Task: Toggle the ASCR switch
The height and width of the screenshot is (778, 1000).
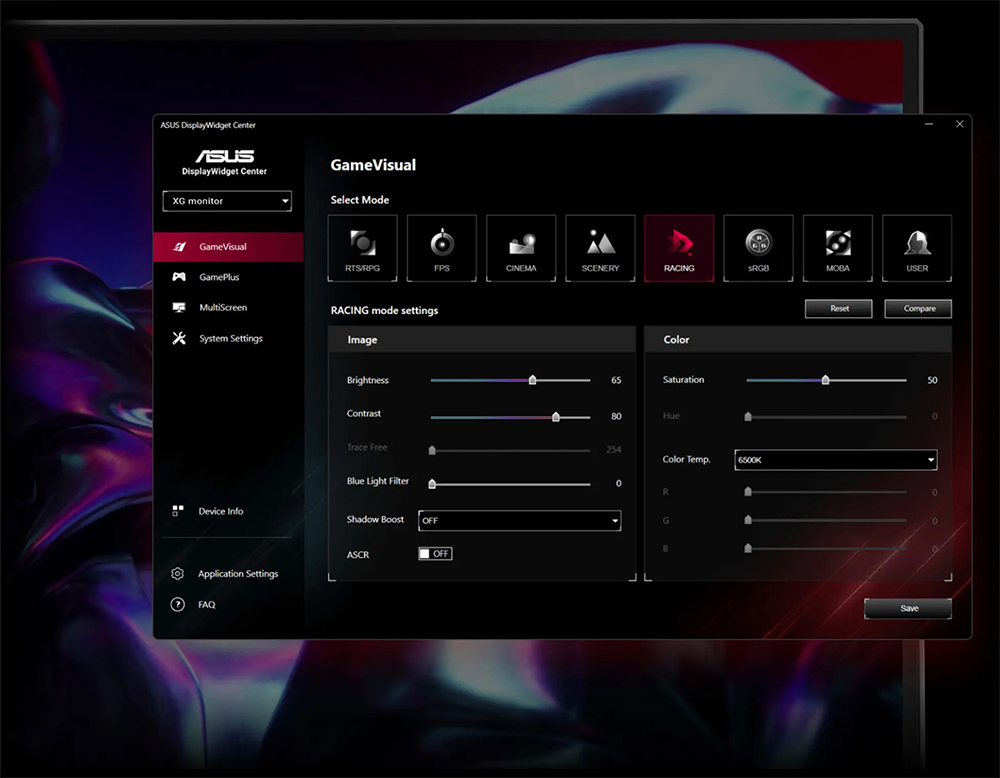Action: [434, 553]
